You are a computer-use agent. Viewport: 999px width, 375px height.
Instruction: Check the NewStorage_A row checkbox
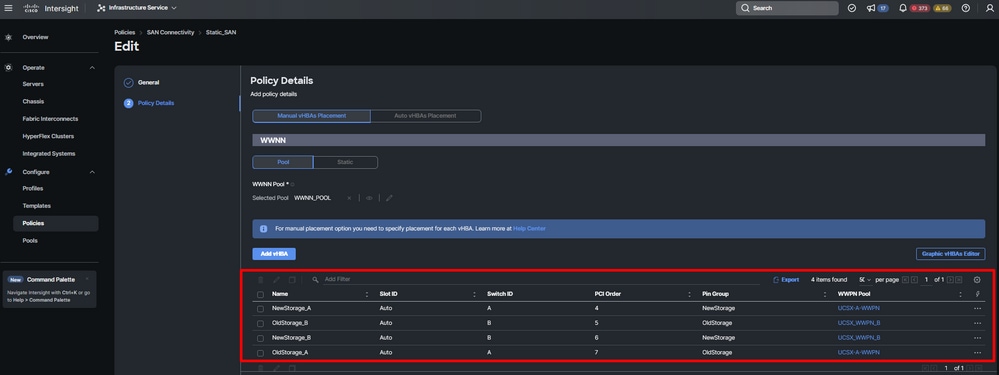[260, 308]
